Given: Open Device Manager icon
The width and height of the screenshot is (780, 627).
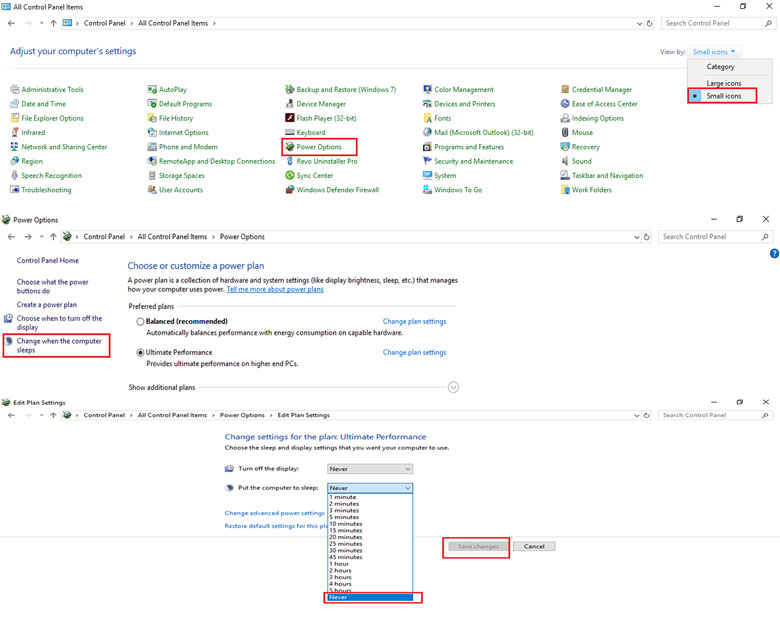Looking at the screenshot, I should [321, 104].
